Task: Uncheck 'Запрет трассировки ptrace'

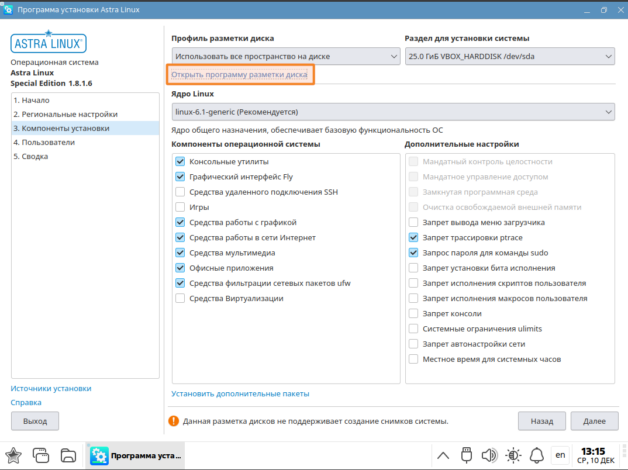Action: click(413, 237)
